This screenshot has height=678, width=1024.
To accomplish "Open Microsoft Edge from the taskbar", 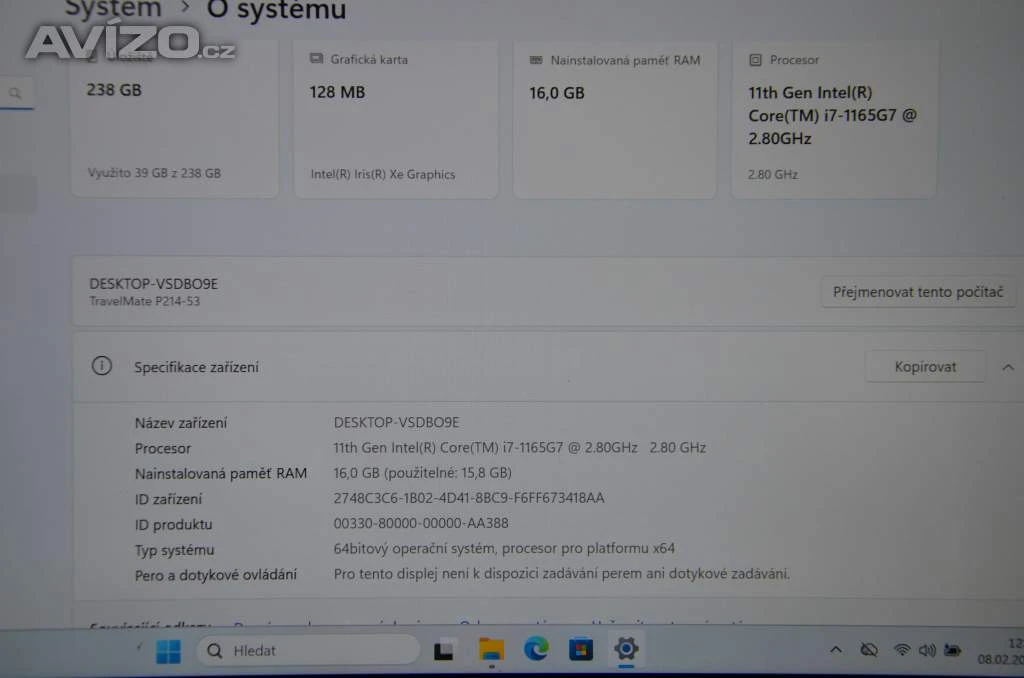I will (537, 651).
